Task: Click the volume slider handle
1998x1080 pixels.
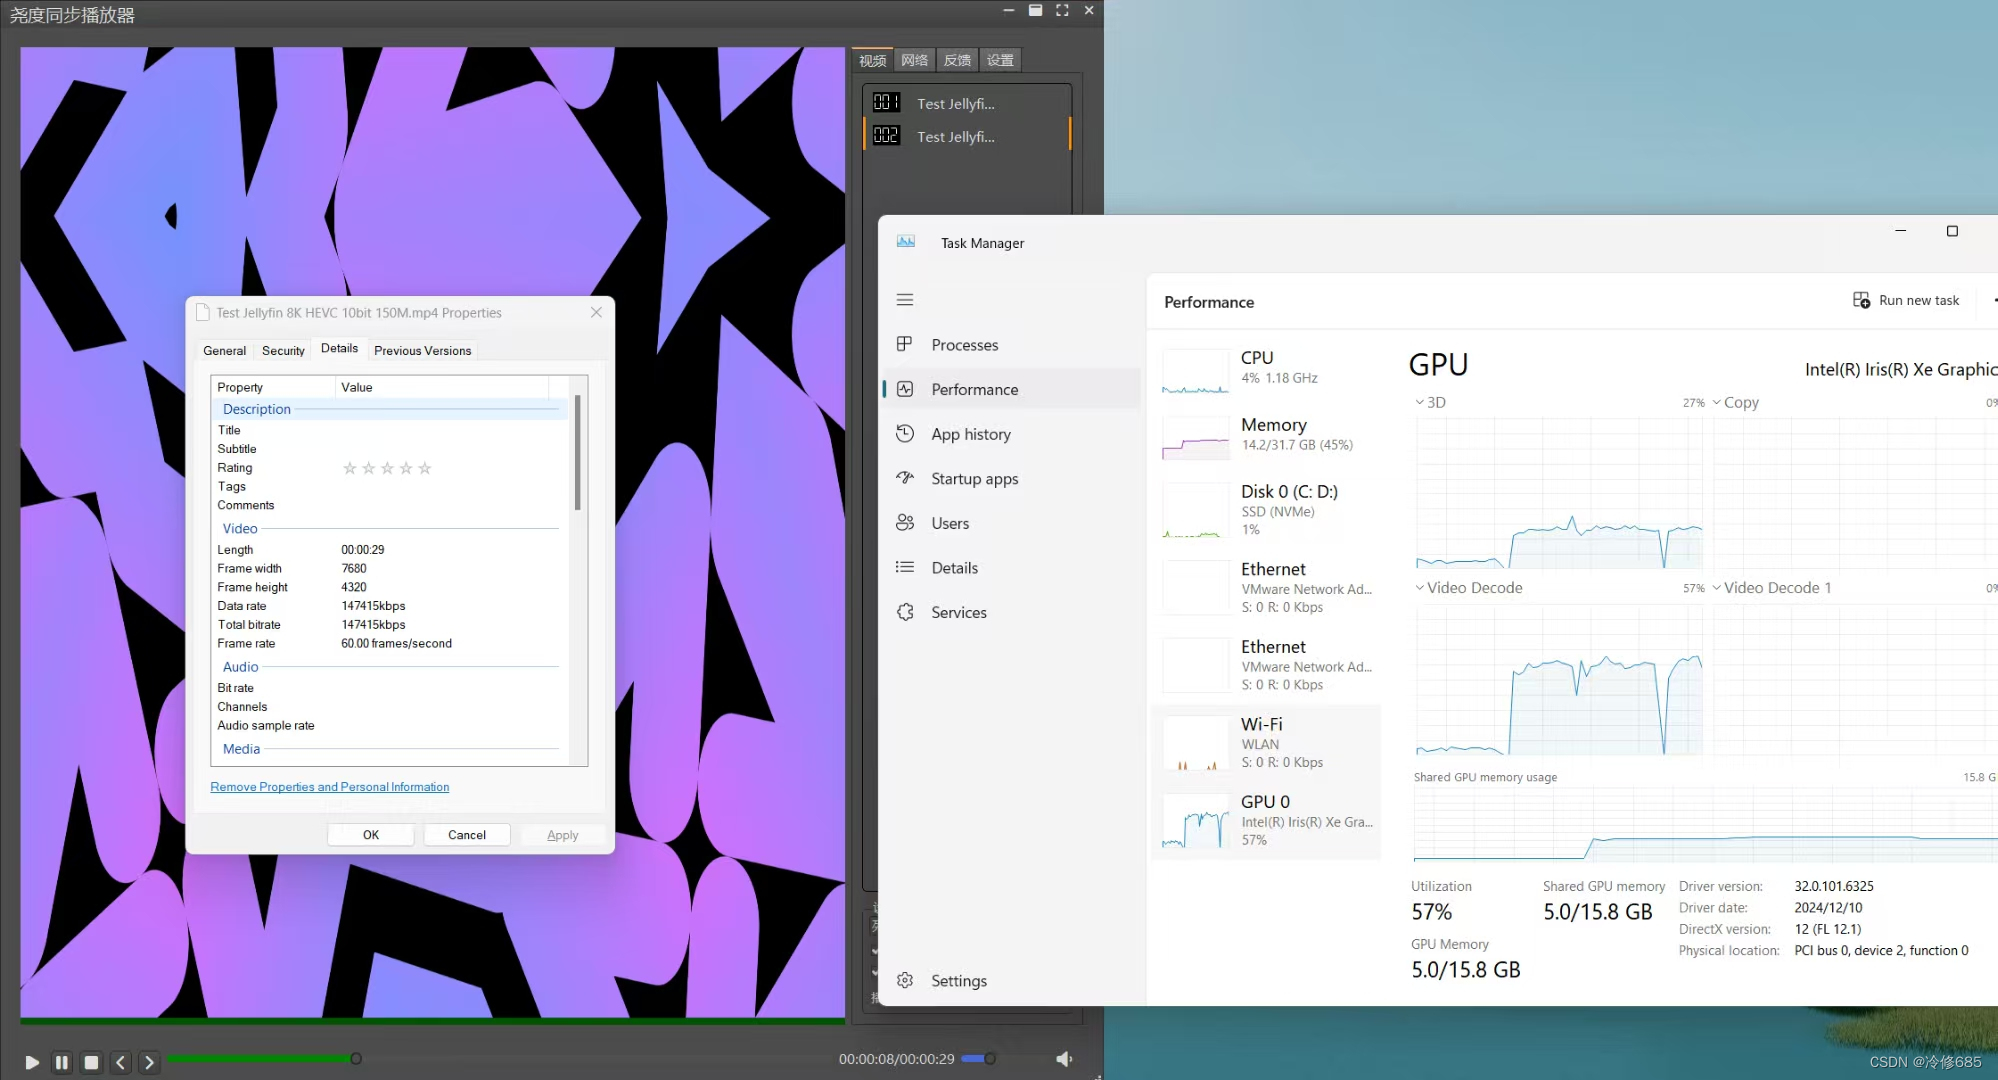Action: tap(989, 1059)
